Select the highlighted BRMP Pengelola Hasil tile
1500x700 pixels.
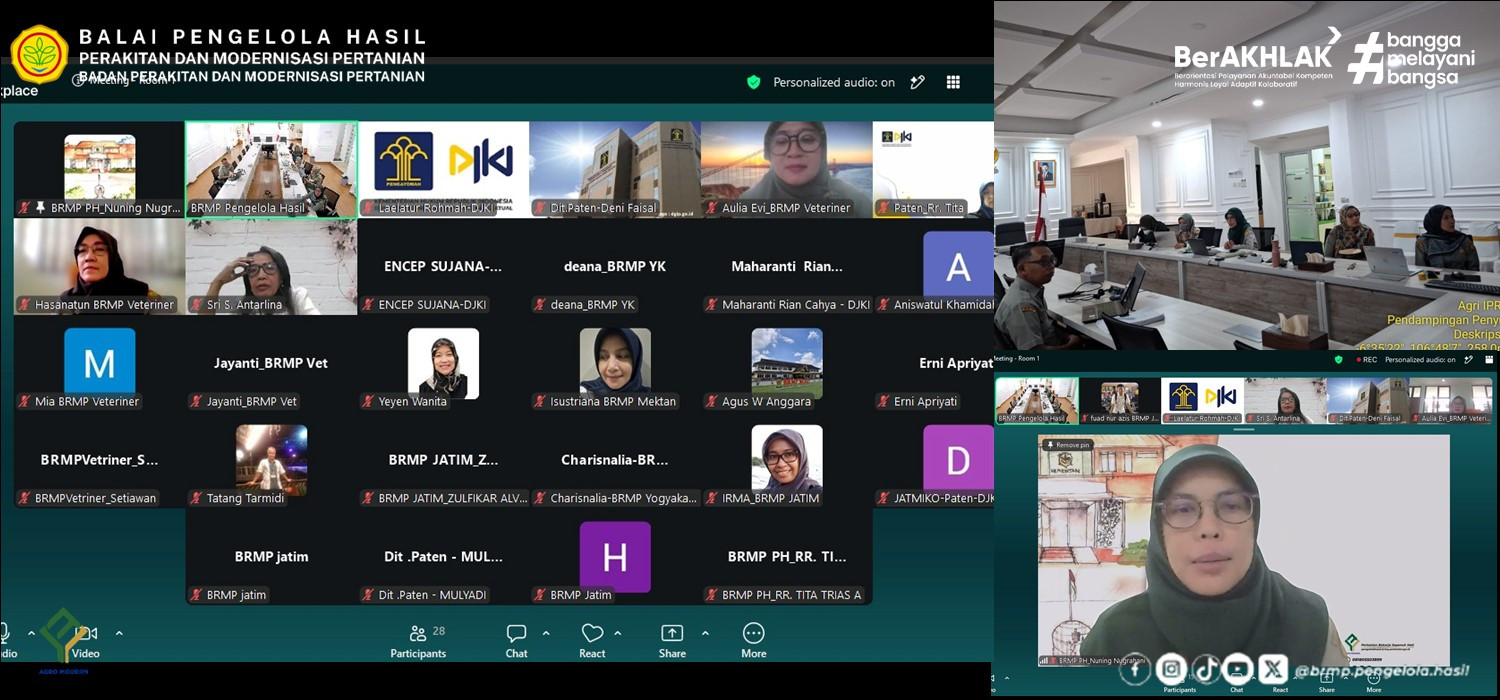(271, 169)
